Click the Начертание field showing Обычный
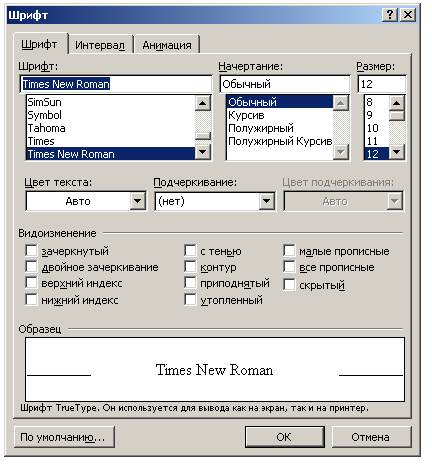This screenshot has height=473, width=432. tap(285, 84)
